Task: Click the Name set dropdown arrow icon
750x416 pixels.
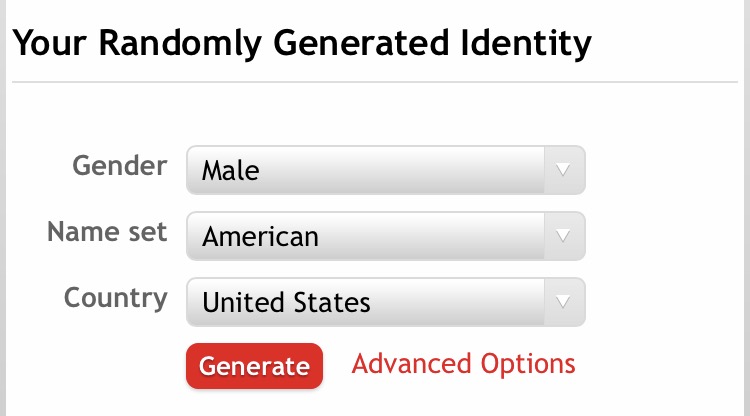Action: click(x=563, y=236)
